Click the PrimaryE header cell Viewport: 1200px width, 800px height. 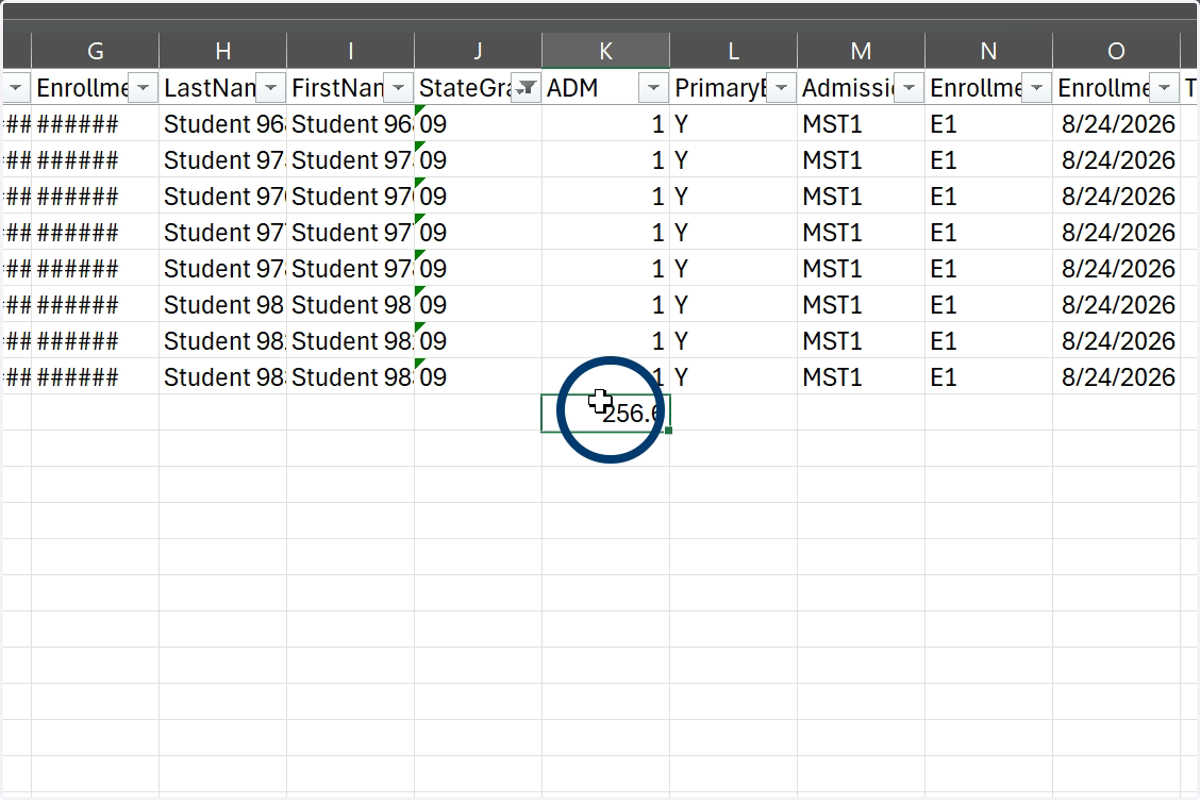734,88
